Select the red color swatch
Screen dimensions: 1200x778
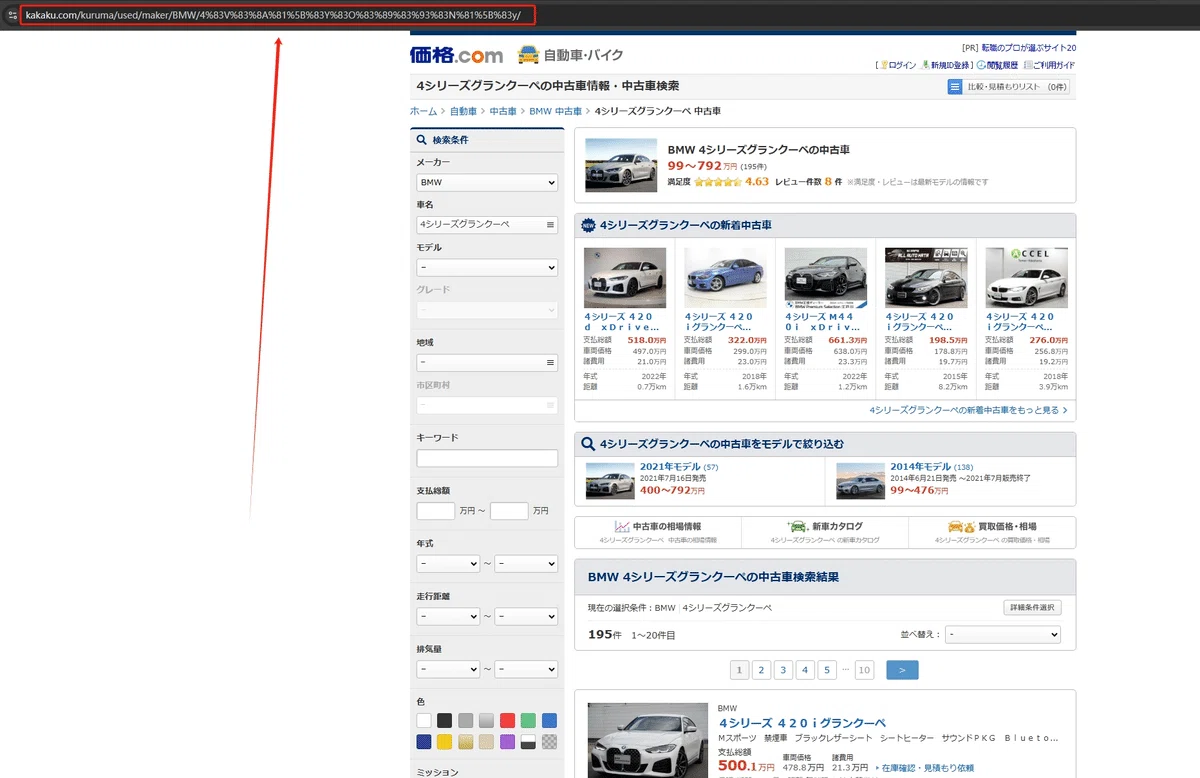pos(508,720)
